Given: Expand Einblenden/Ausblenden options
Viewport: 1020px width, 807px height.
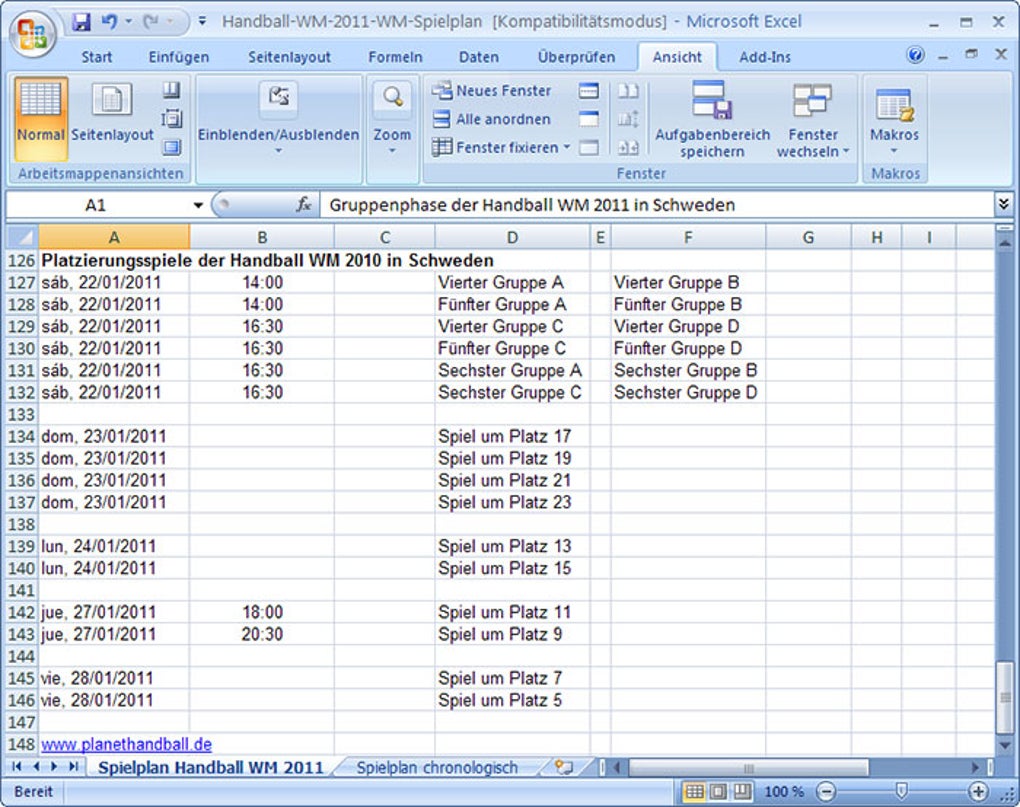Looking at the screenshot, I should [x=278, y=119].
